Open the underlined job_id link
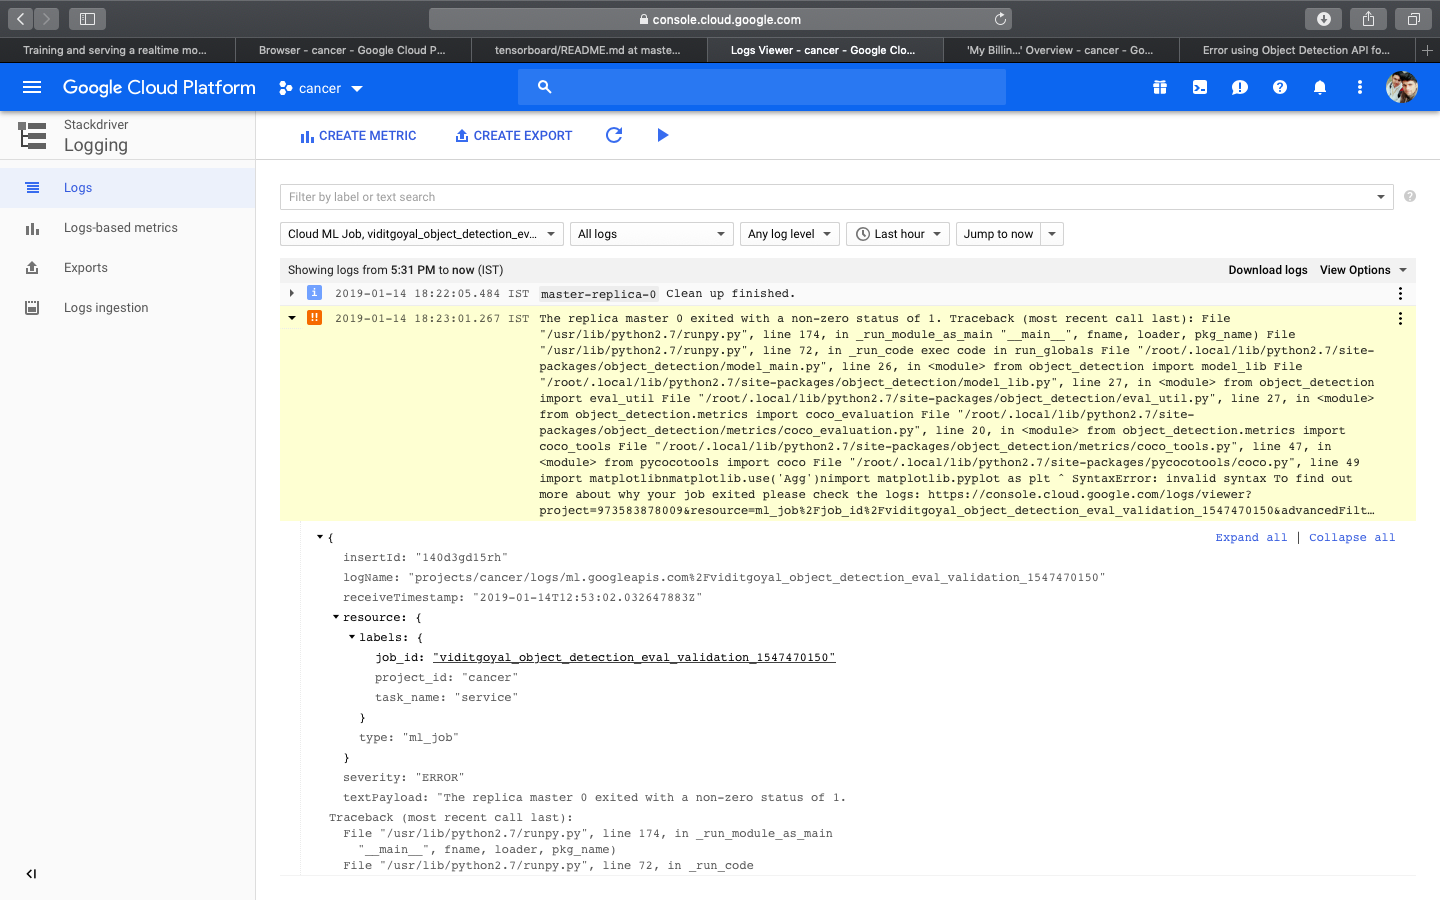This screenshot has height=900, width=1440. click(634, 657)
